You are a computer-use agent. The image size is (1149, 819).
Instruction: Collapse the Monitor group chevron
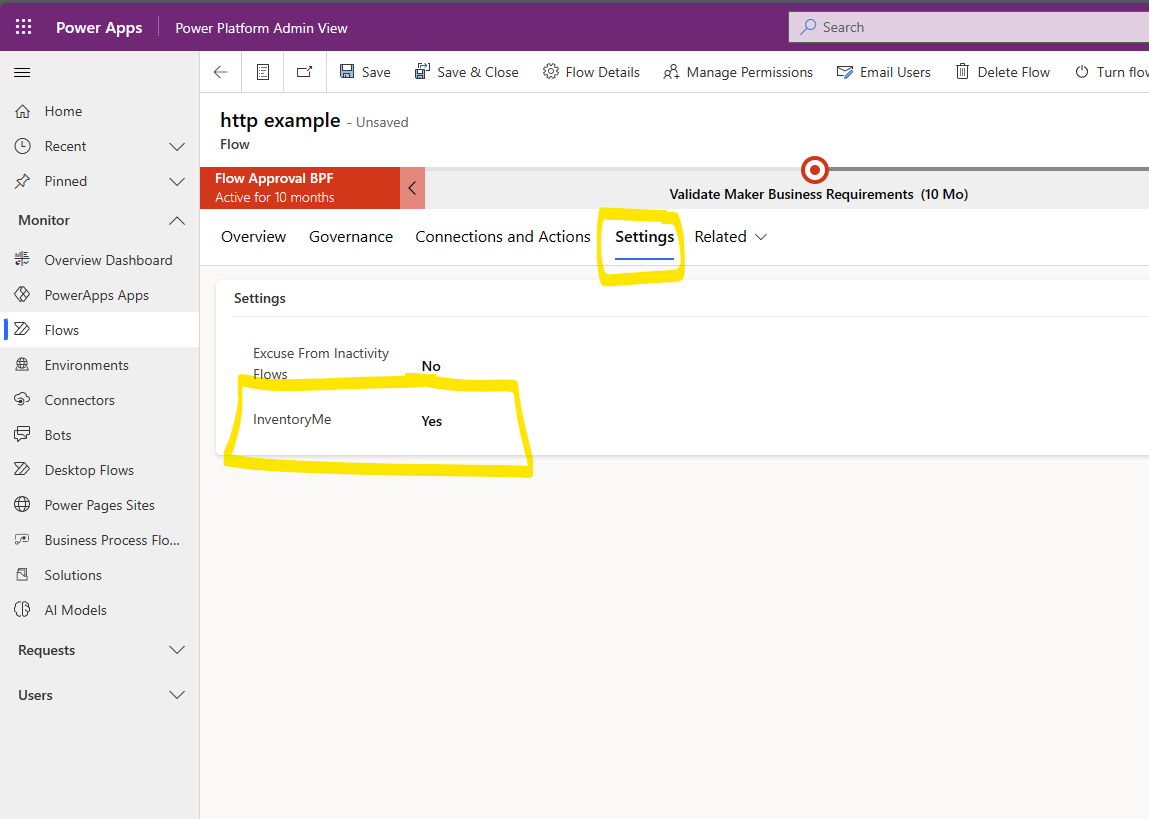point(177,220)
